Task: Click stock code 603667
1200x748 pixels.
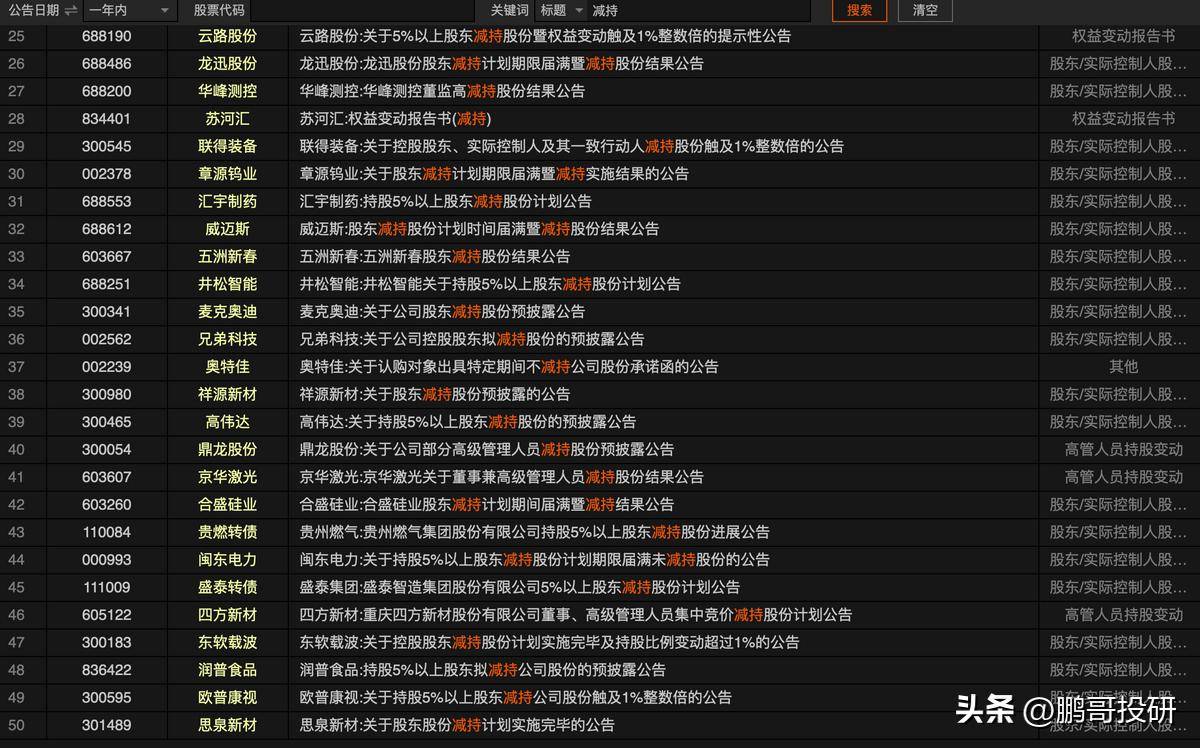Action: pos(106,256)
